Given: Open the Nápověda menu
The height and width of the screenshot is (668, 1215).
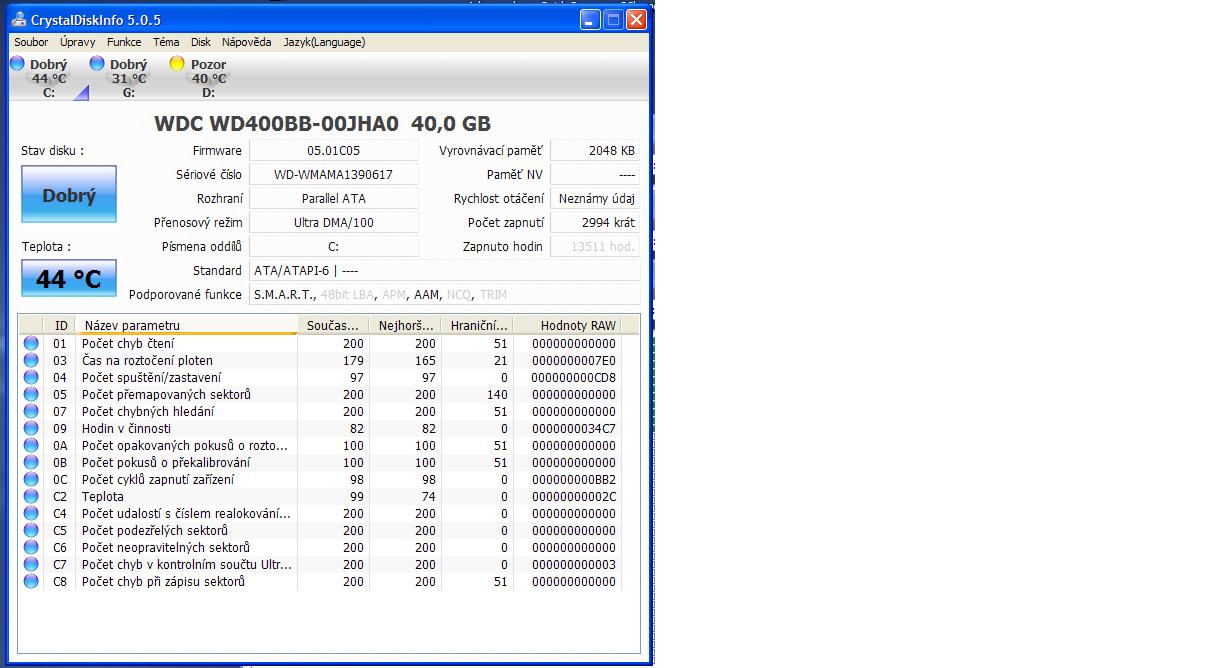Looking at the screenshot, I should tap(247, 42).
